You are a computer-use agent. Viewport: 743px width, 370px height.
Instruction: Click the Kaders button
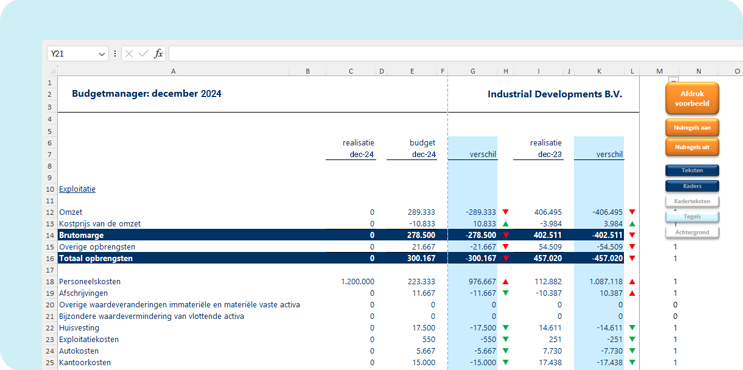(x=692, y=186)
